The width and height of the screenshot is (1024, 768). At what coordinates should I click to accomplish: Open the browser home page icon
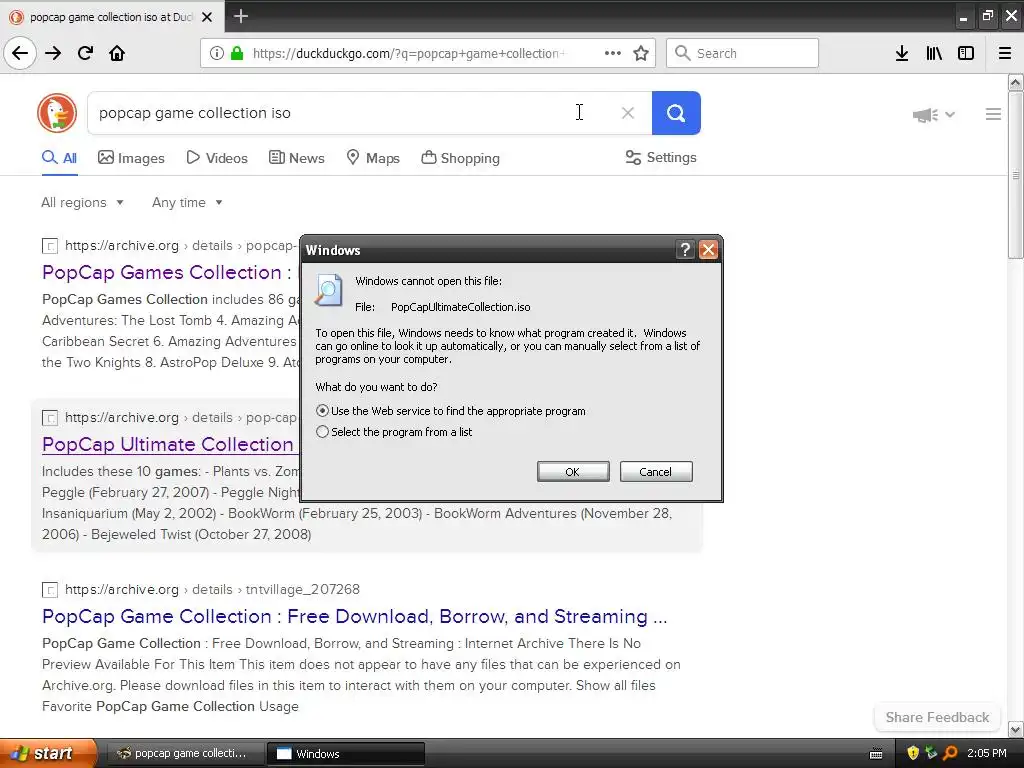click(117, 53)
